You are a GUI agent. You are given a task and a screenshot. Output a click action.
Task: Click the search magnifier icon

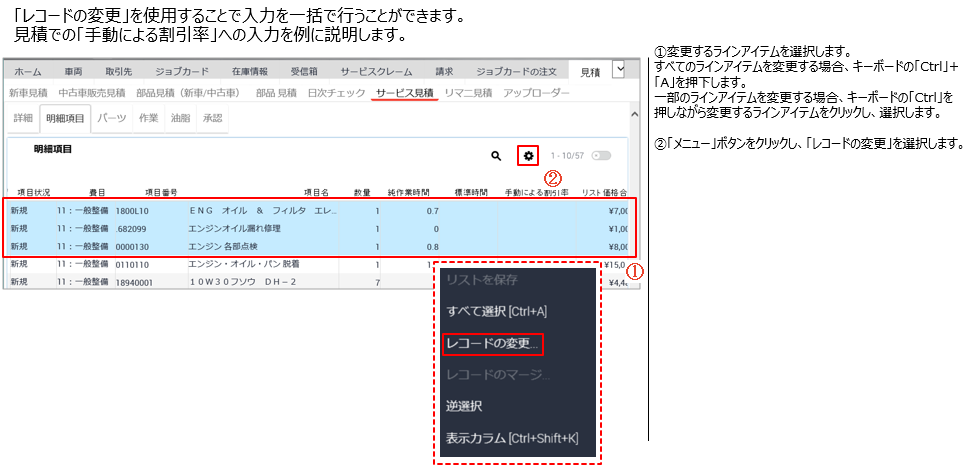pyautogui.click(x=495, y=156)
